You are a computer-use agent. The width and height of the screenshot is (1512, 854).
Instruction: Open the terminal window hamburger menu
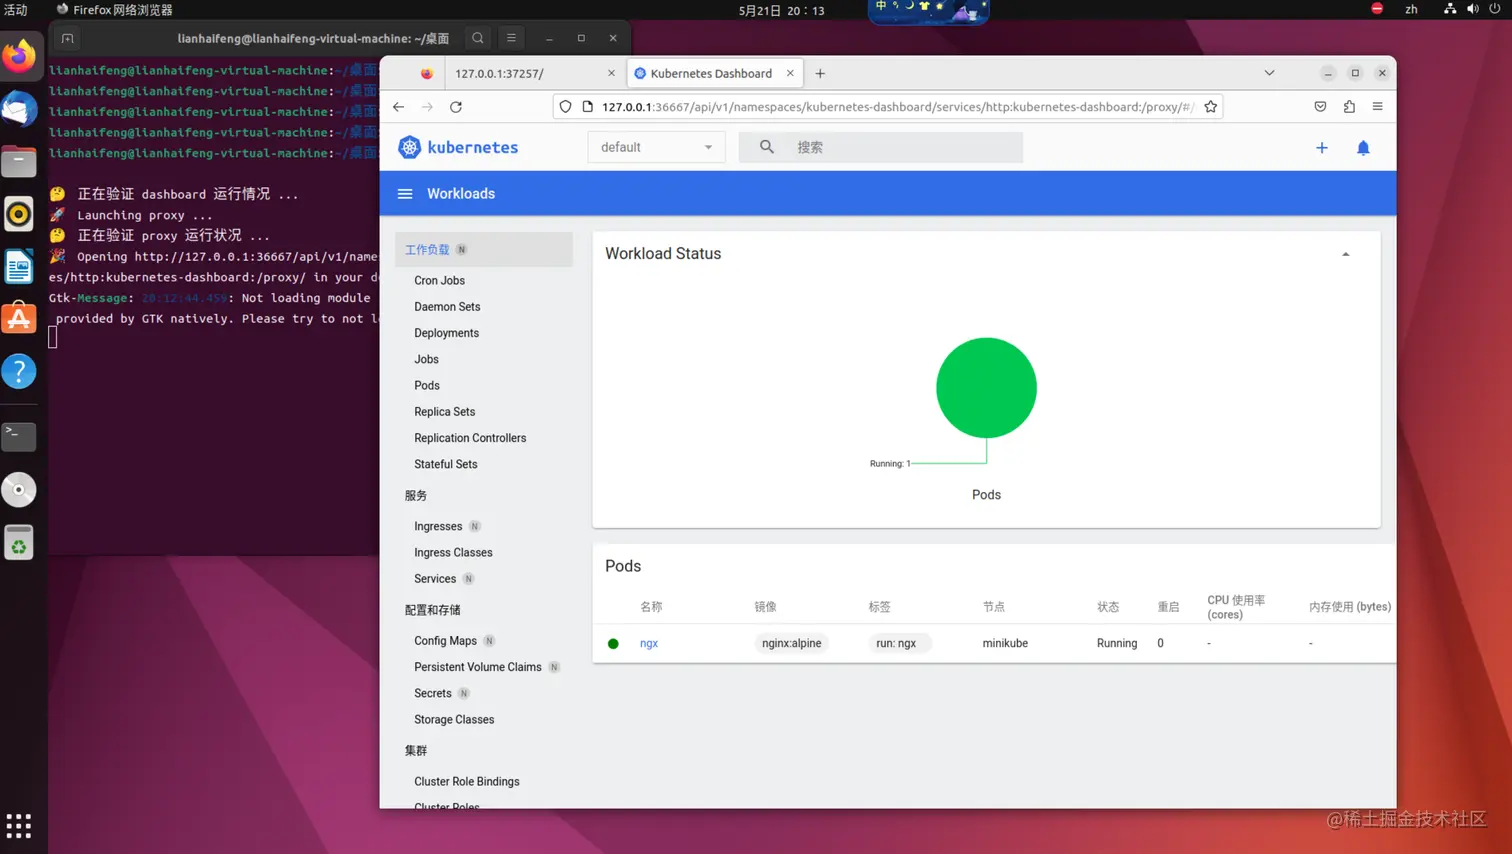pyautogui.click(x=511, y=38)
